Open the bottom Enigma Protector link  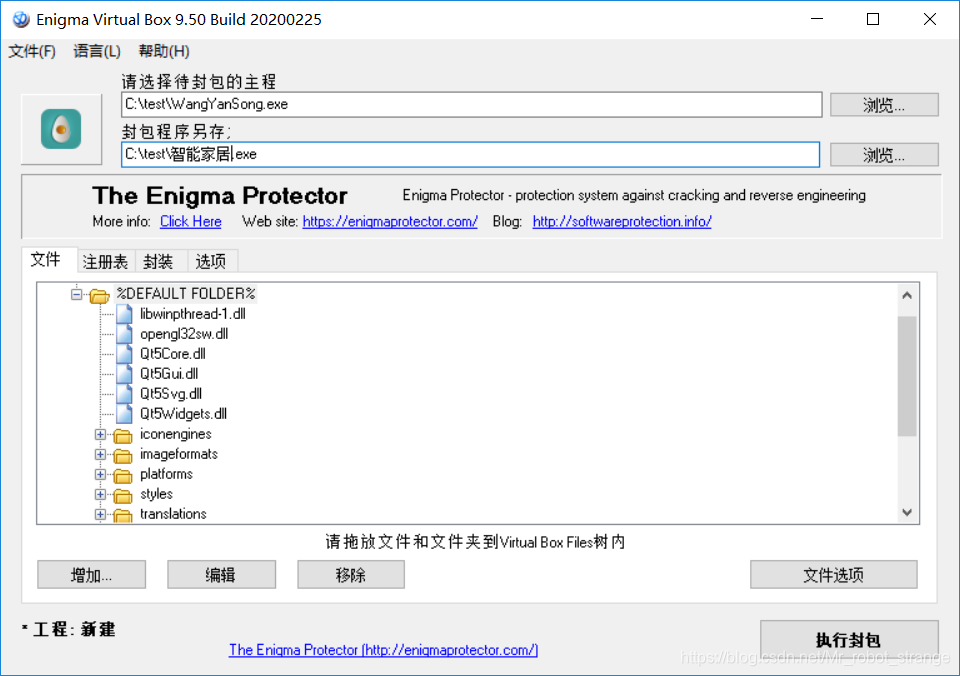(x=383, y=650)
